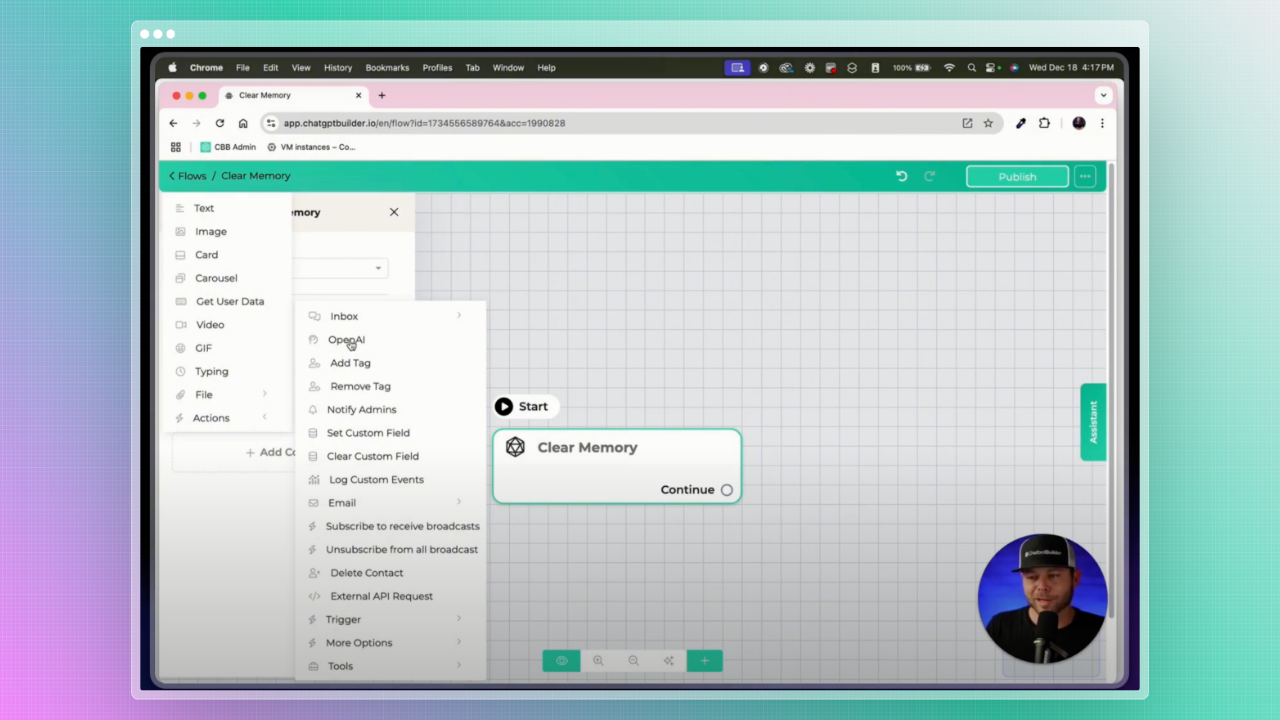Zoom in on the flow canvas
The height and width of the screenshot is (720, 1280).
pos(598,661)
